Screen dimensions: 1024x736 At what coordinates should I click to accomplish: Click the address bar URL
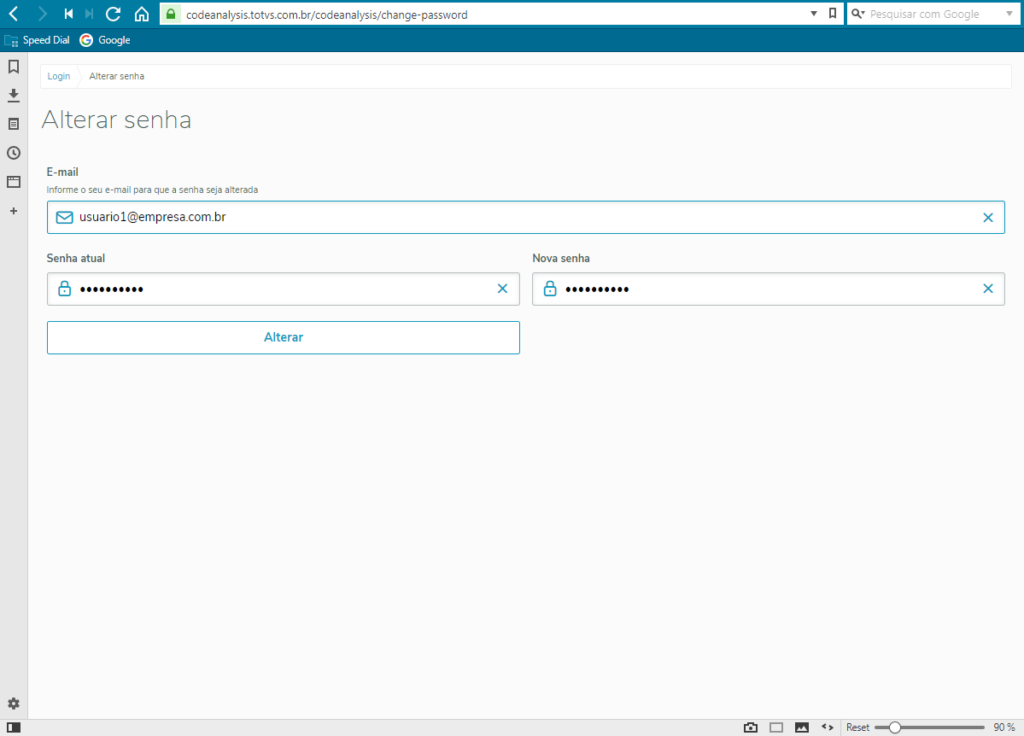click(x=327, y=14)
